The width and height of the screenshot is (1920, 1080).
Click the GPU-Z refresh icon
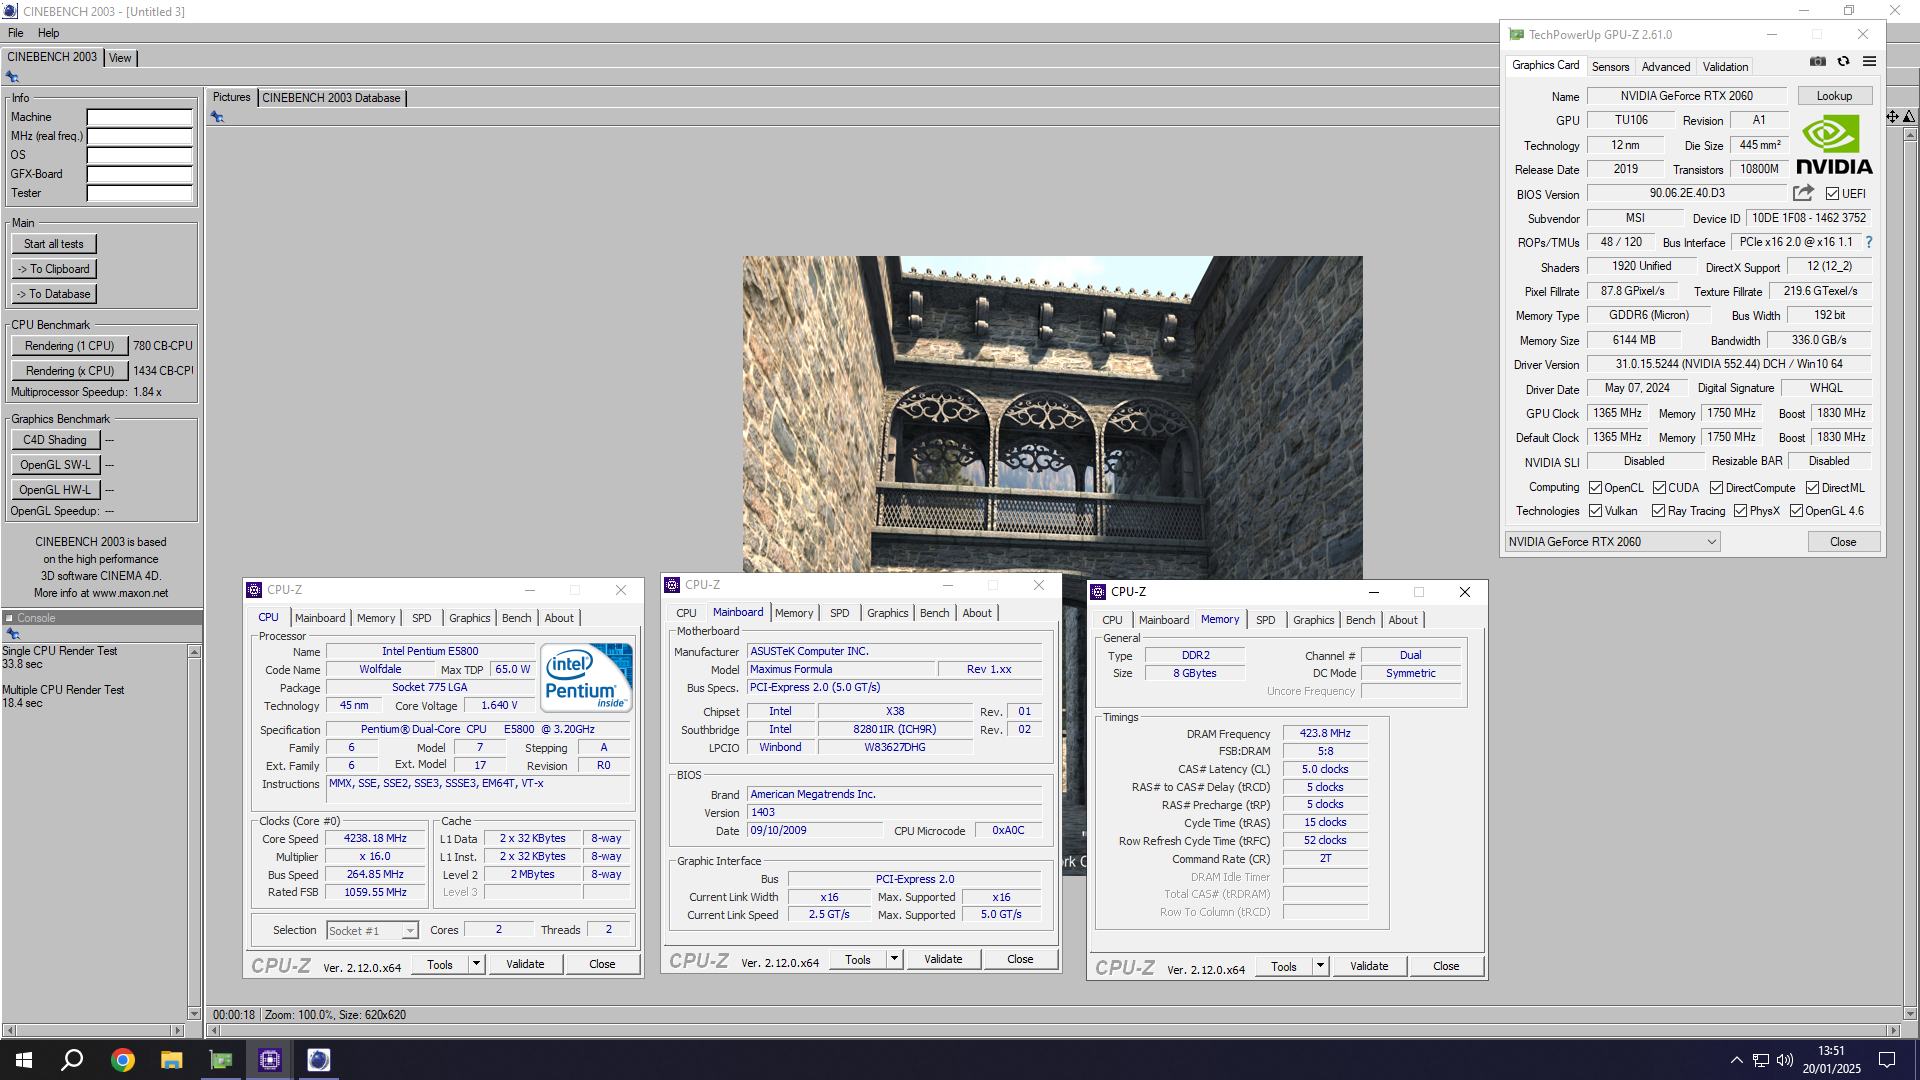click(x=1843, y=62)
